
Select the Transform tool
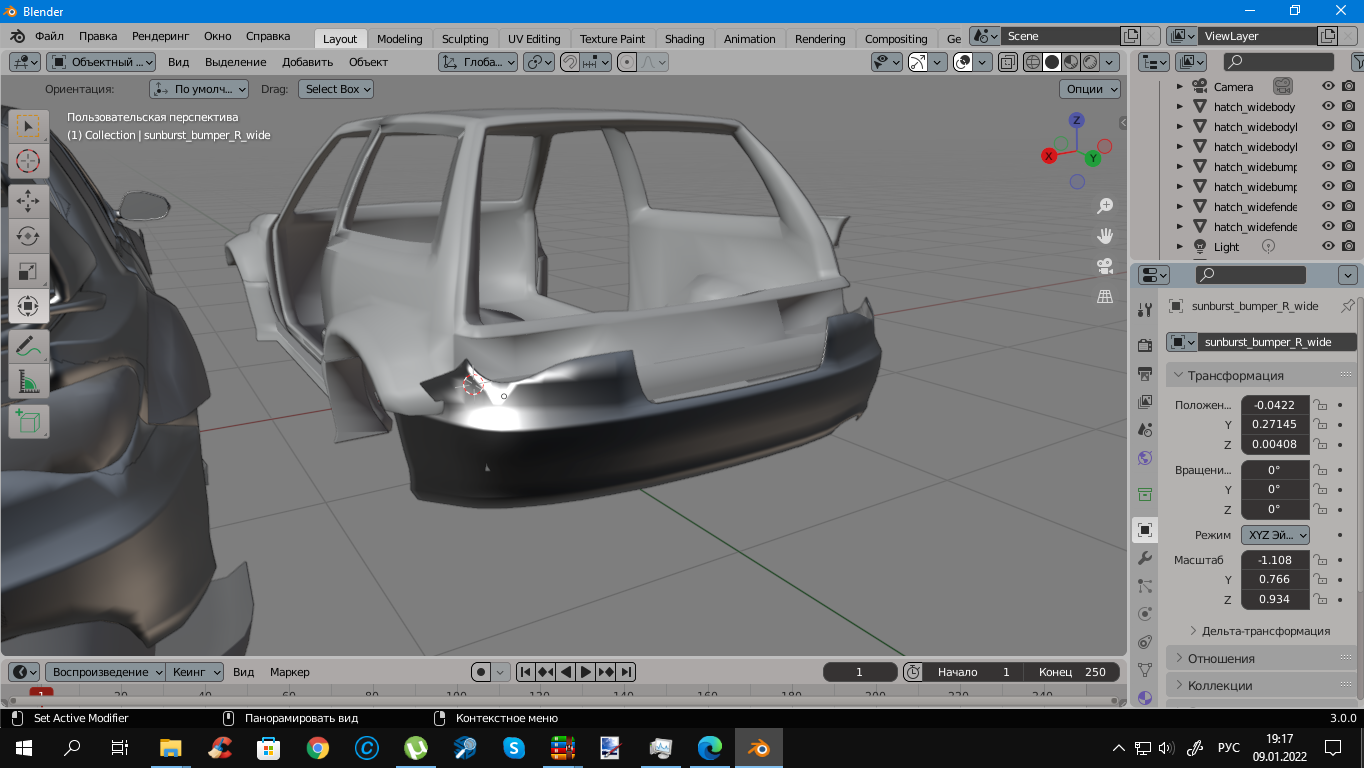tap(28, 305)
